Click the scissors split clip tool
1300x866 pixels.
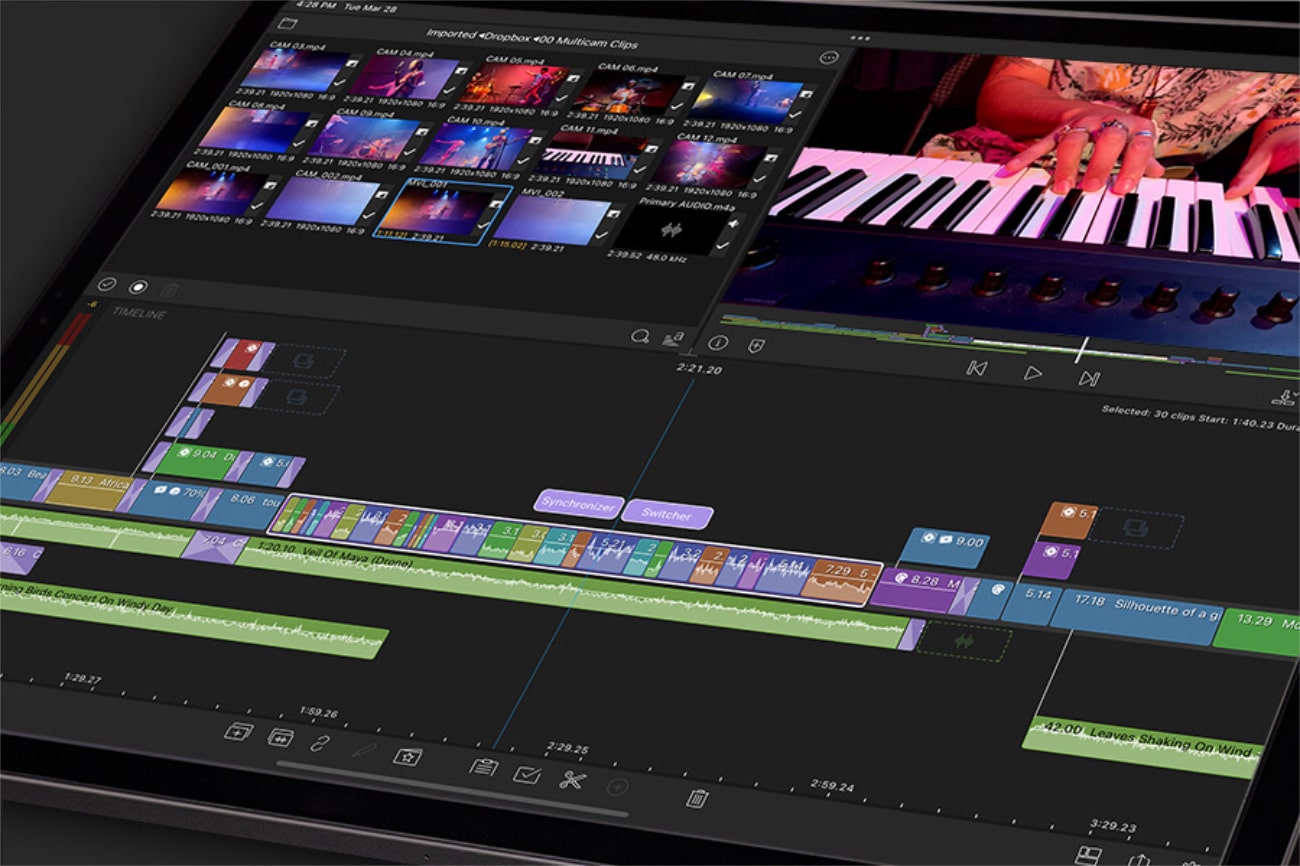point(571,780)
